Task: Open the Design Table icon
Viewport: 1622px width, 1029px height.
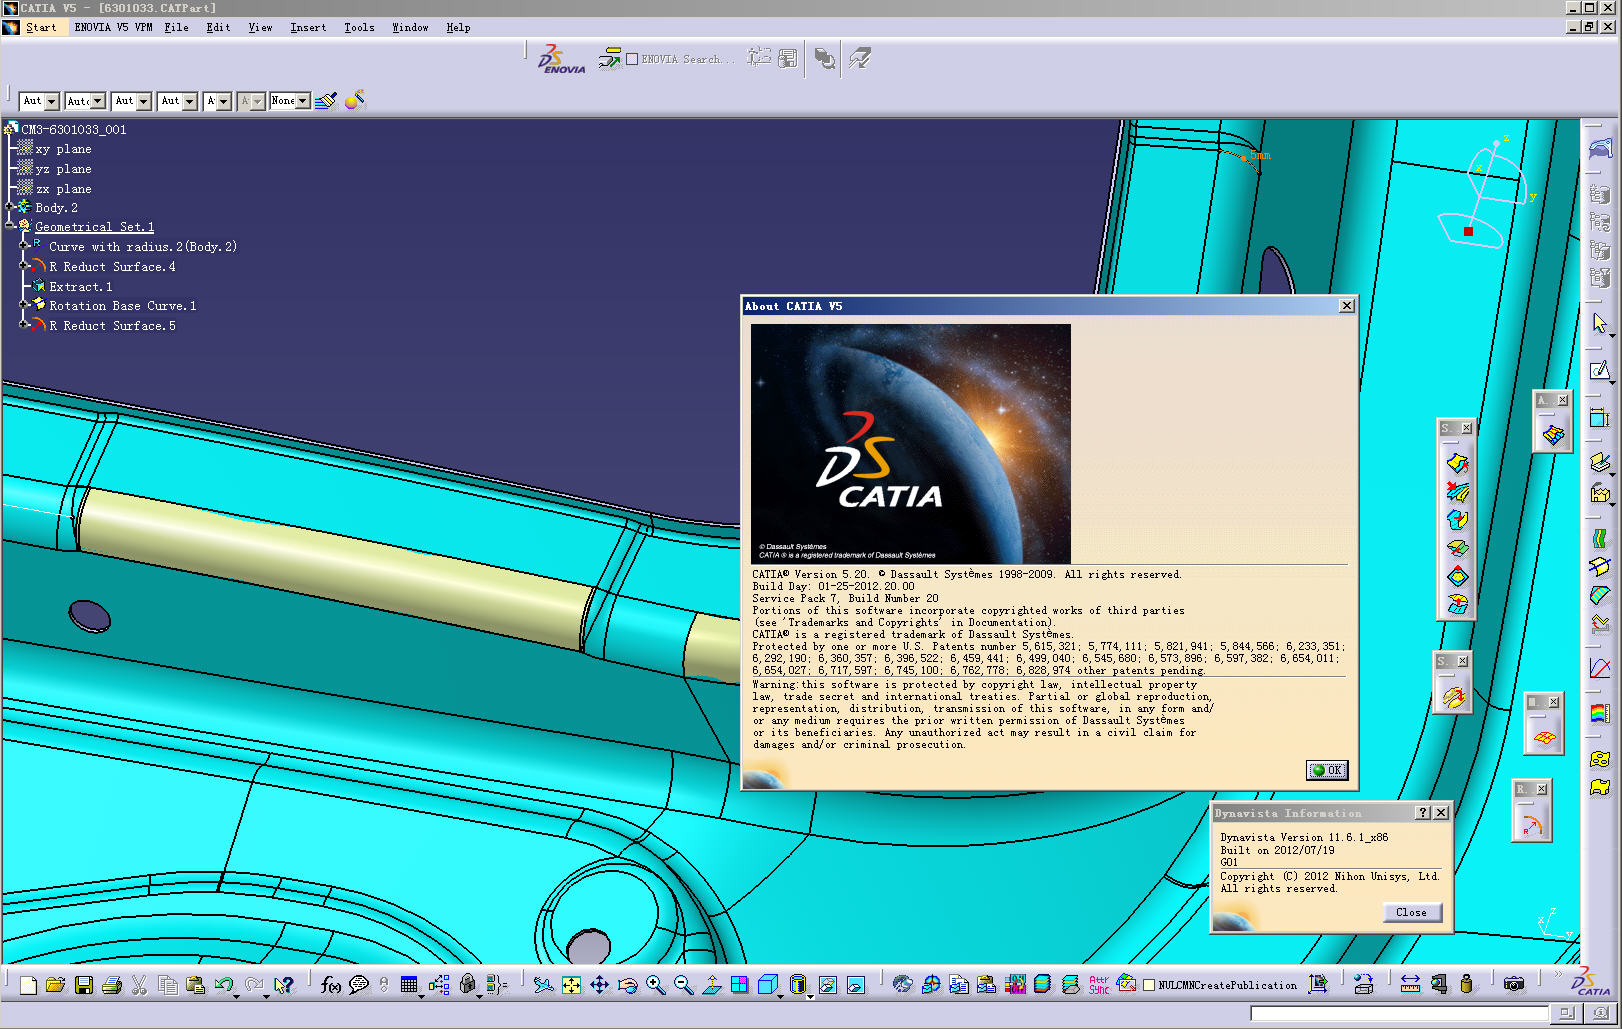Action: coord(409,985)
